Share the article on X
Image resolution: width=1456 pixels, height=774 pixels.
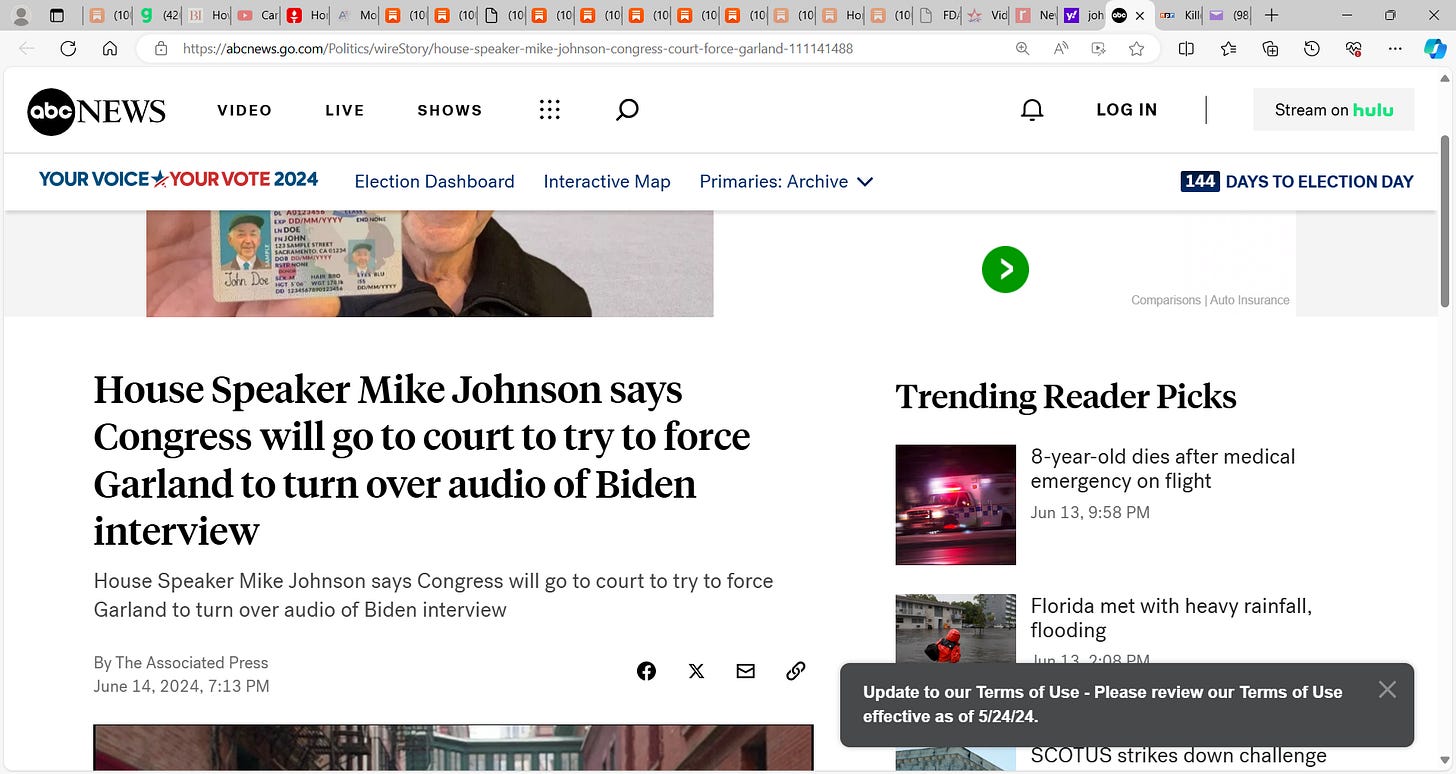696,671
